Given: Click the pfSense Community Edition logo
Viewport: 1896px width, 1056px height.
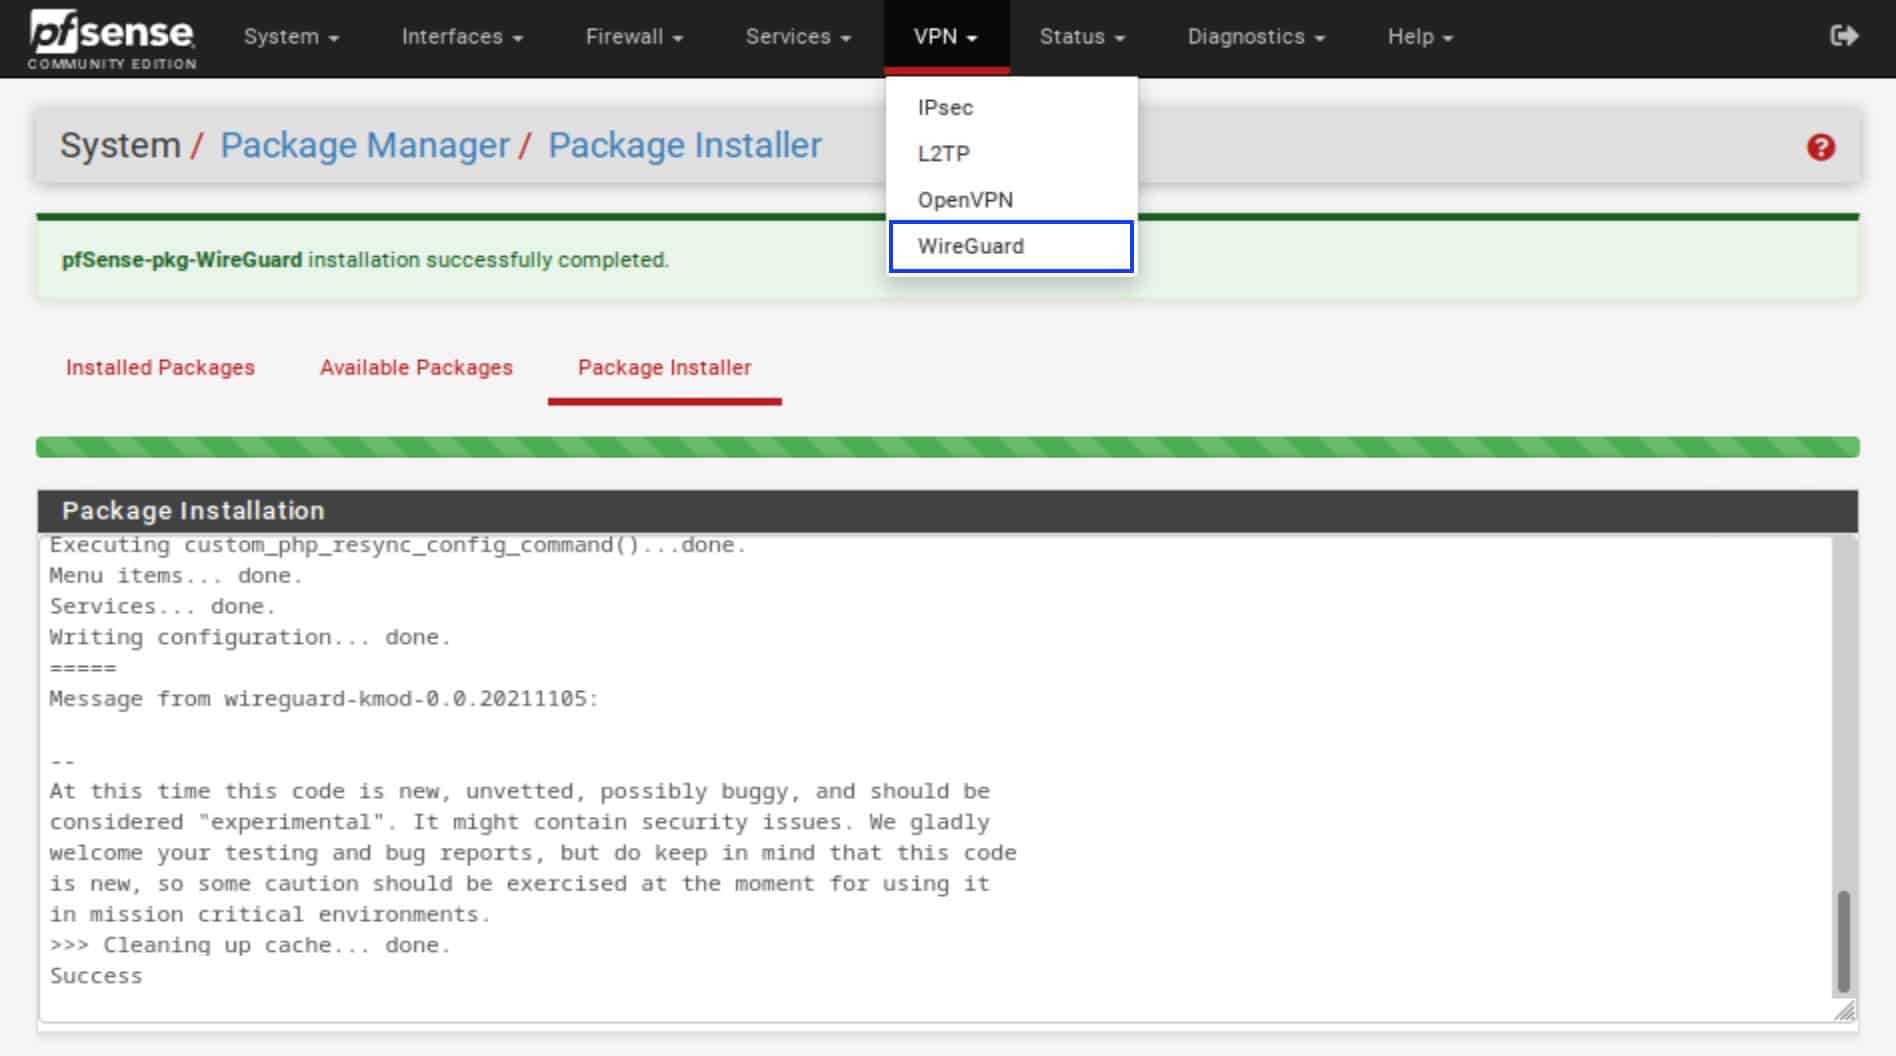Looking at the screenshot, I should point(112,38).
